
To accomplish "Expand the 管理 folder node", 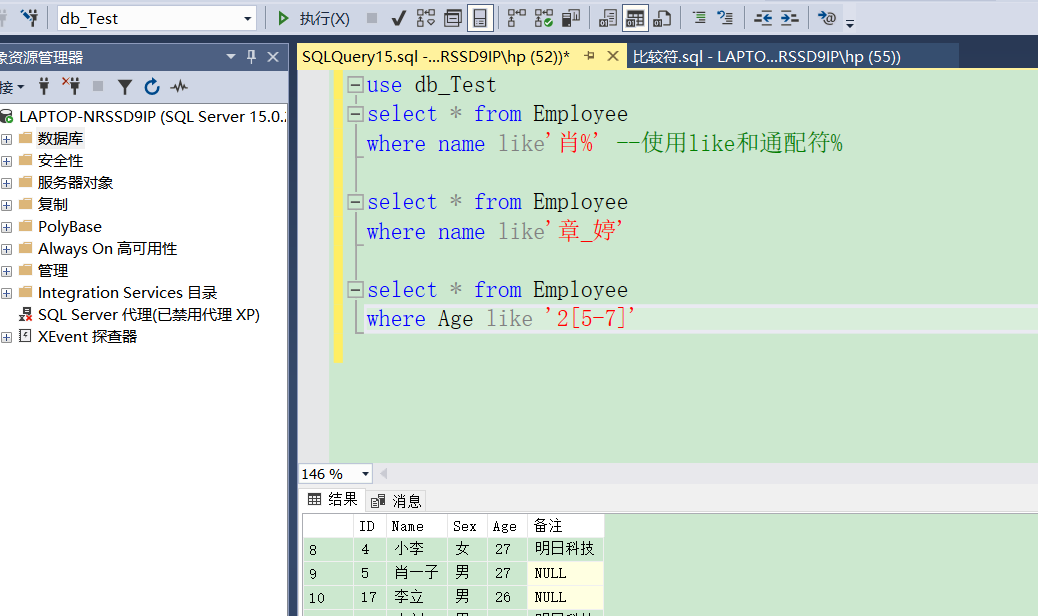I will click(7, 271).
